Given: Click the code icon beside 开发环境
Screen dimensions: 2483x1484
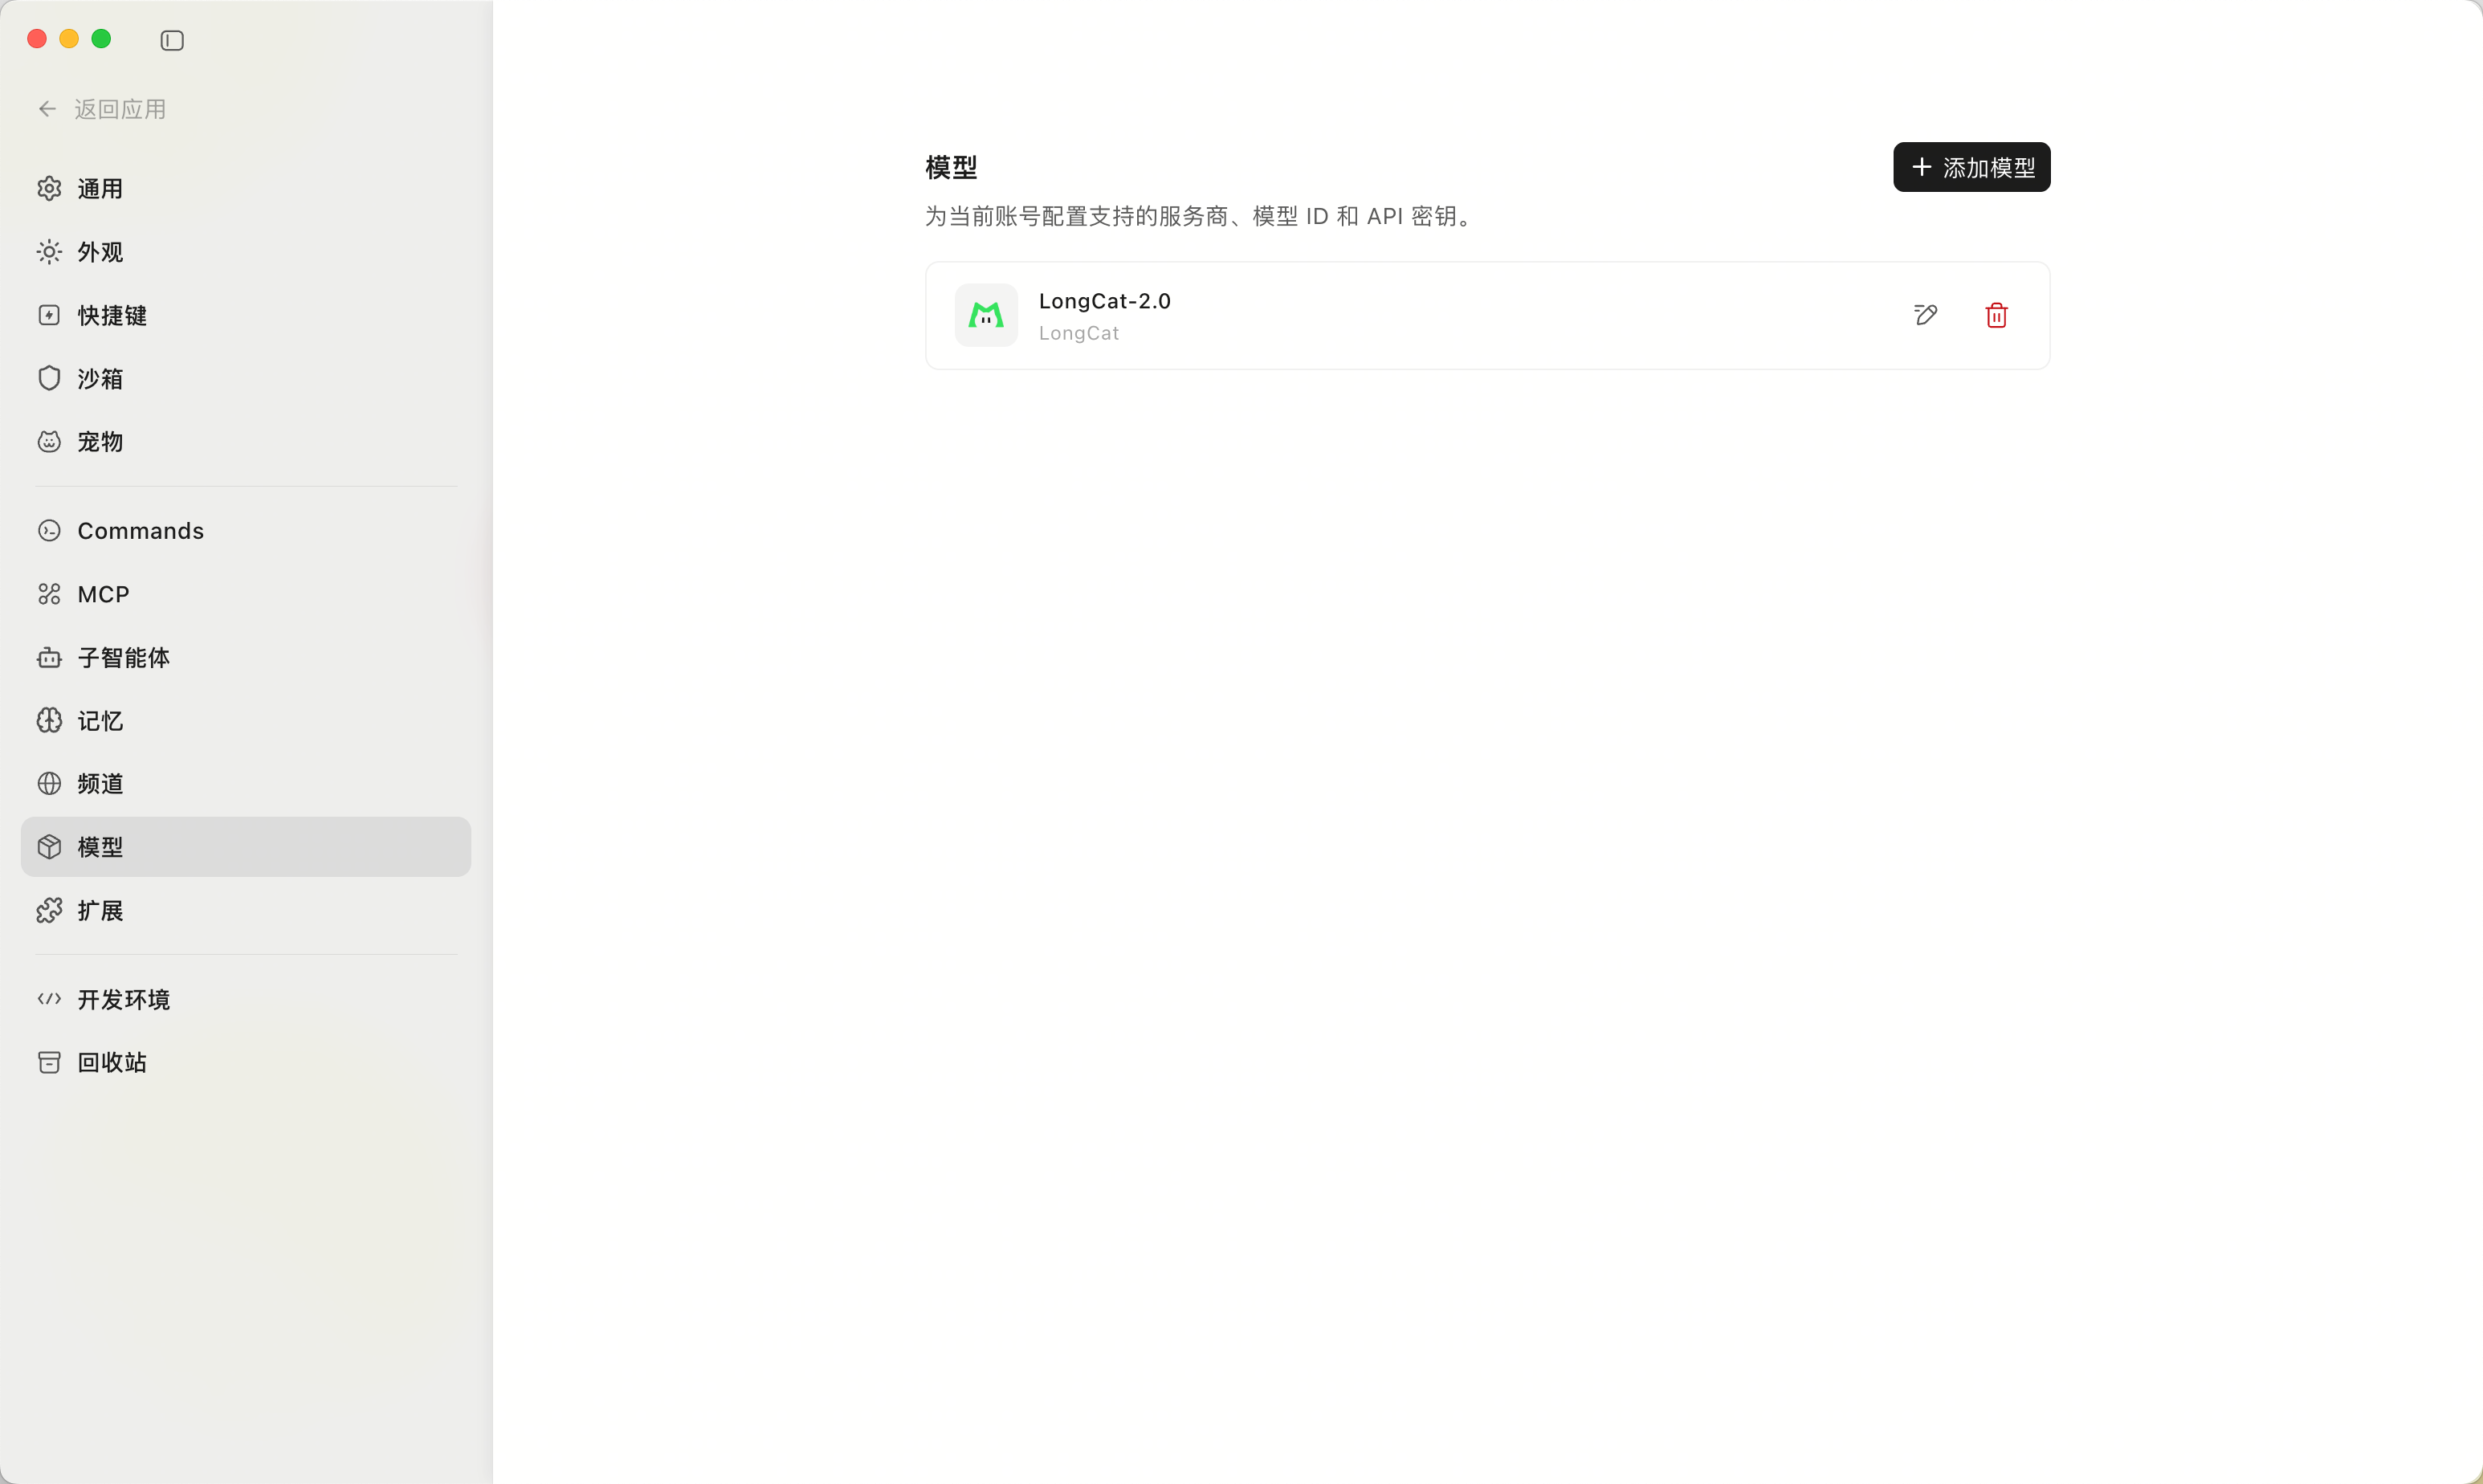Looking at the screenshot, I should tap(49, 999).
